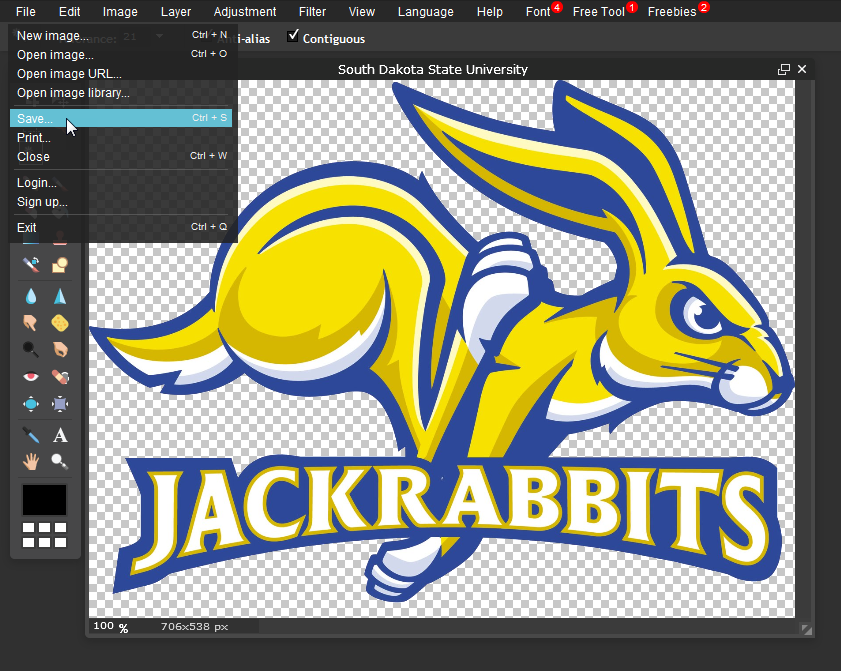Uncheck the Contiguous checkbox
The width and height of the screenshot is (841, 671).
[x=293, y=36]
